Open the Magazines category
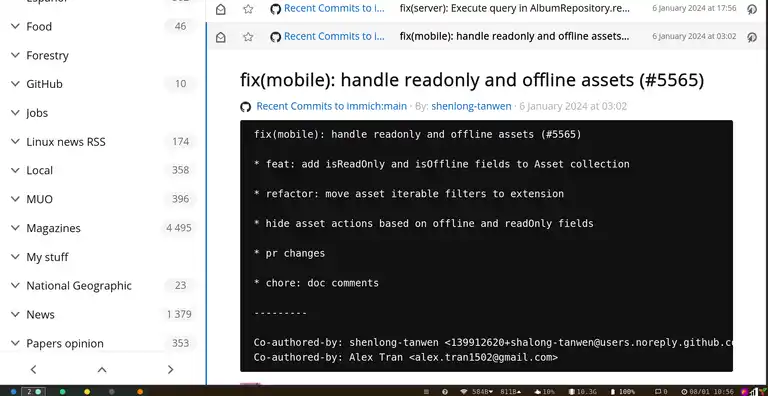Viewport: 768px width, 396px height. tap(53, 228)
